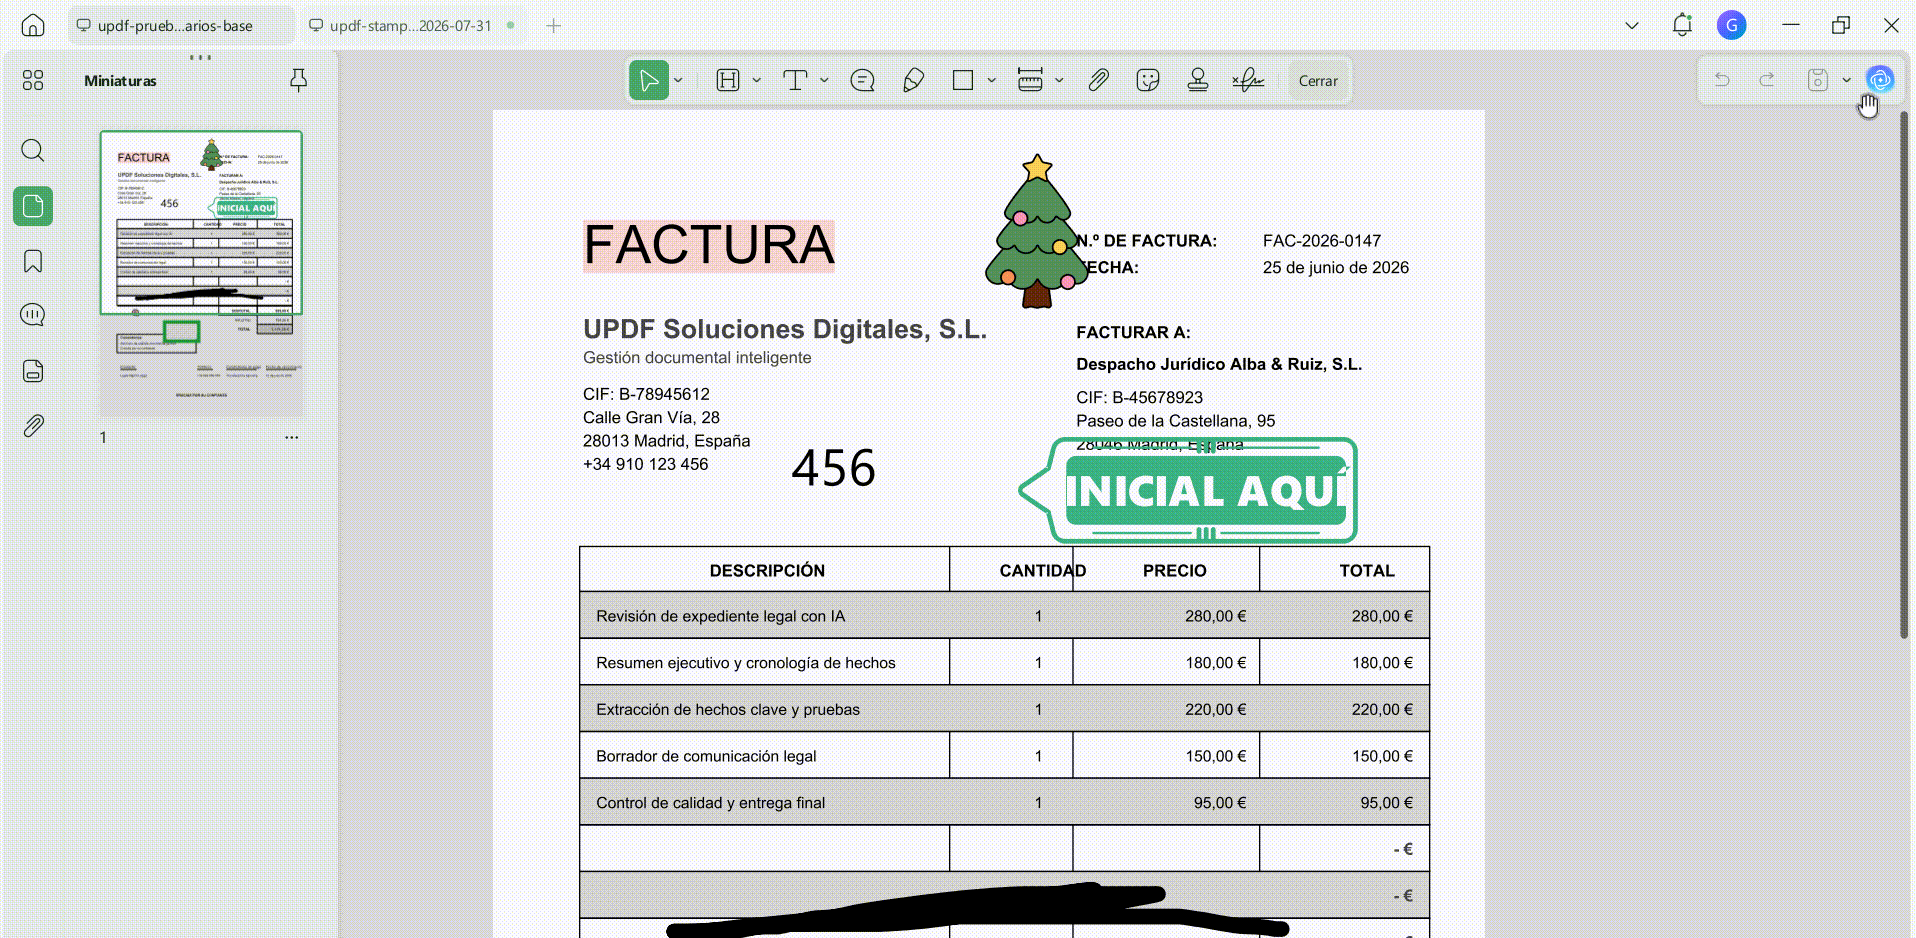Image resolution: width=1916 pixels, height=938 pixels.
Task: Select the highlight text tool
Action: [728, 80]
